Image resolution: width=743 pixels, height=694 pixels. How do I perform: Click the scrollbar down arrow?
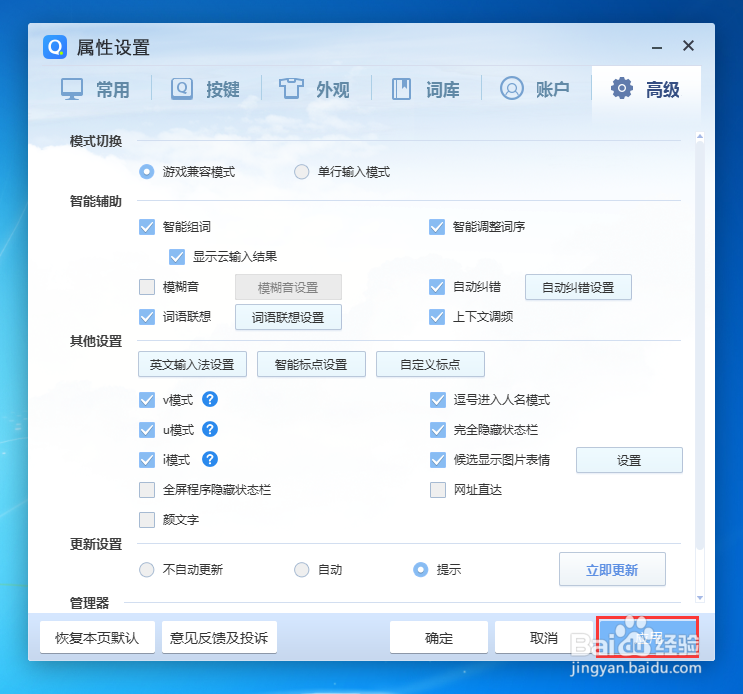pyautogui.click(x=700, y=598)
